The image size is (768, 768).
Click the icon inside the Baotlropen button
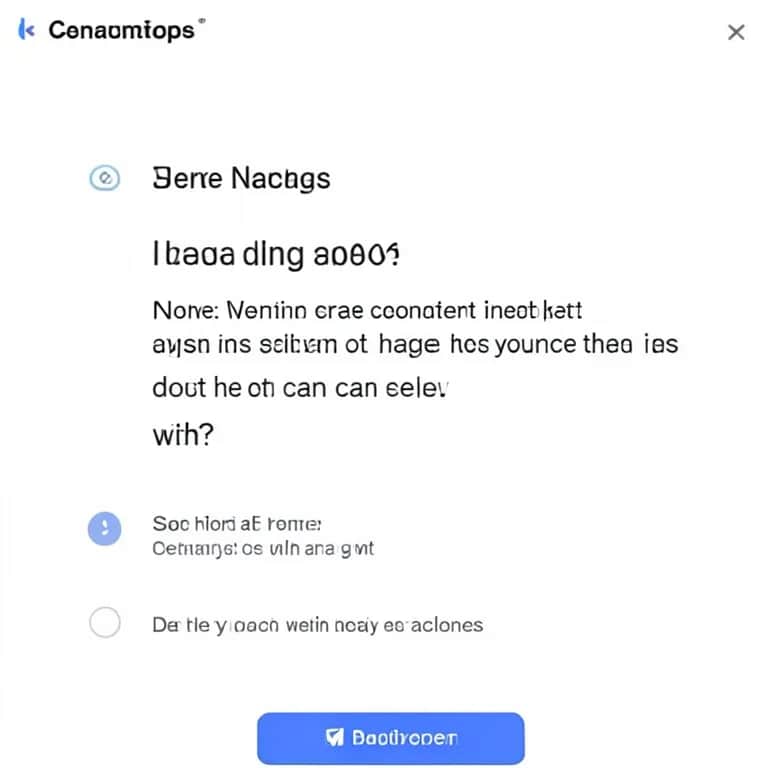click(336, 738)
